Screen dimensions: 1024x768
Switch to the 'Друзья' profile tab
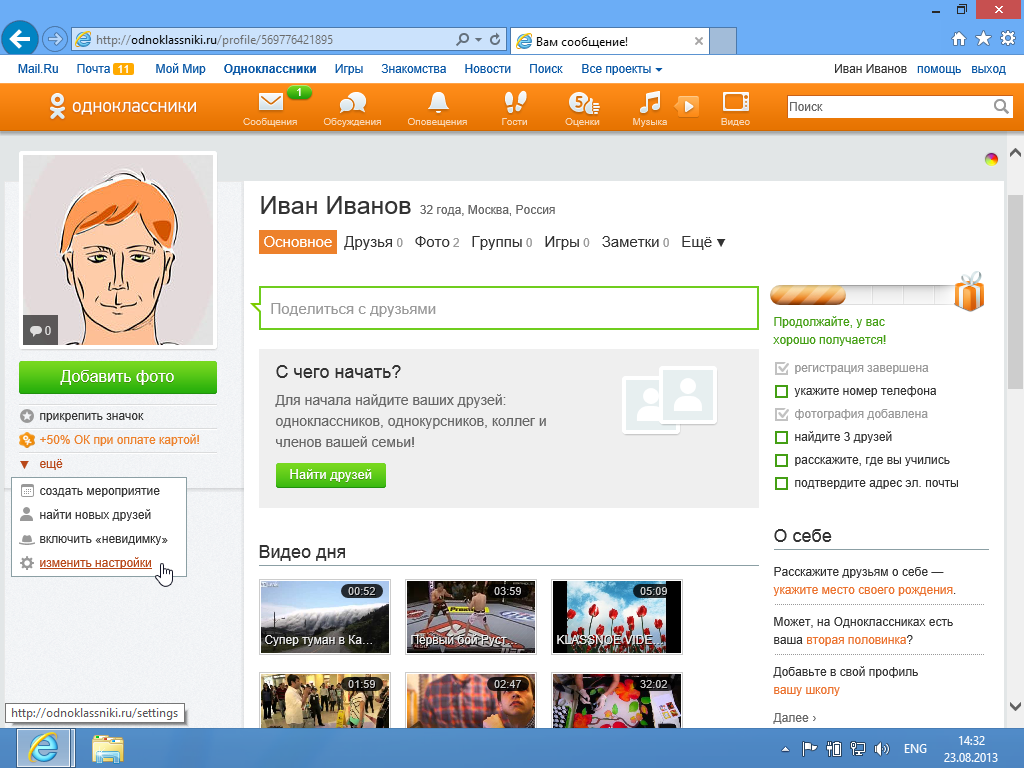[368, 242]
